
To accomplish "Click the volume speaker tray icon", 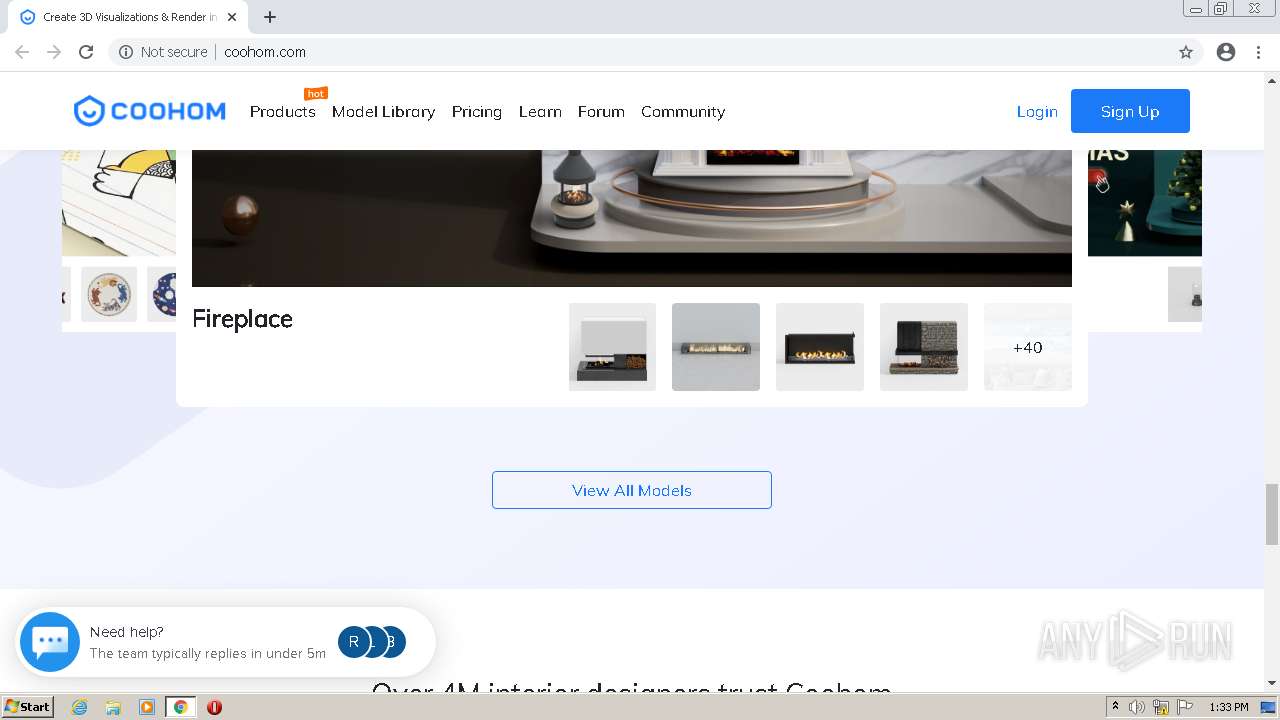I will click(x=1137, y=707).
